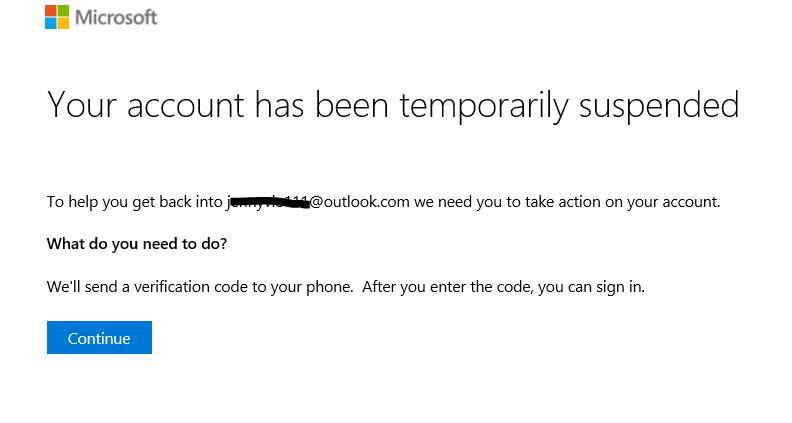This screenshot has height=423, width=792.
Task: Click the word 'suspended' in the title
Action: click(659, 105)
